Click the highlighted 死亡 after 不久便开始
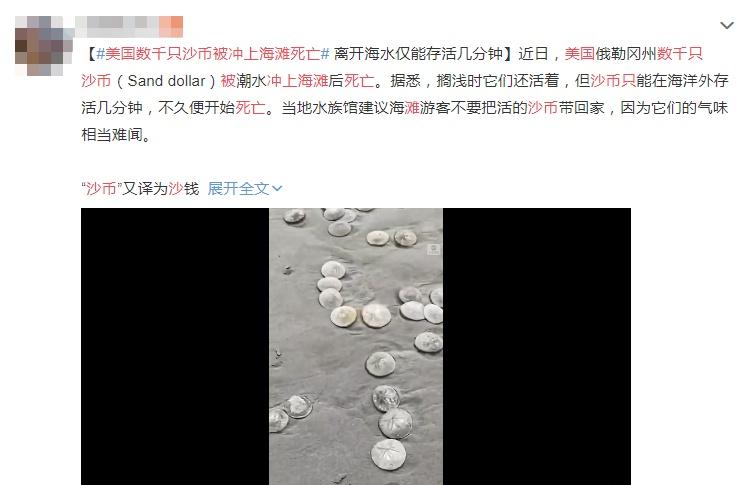750x485 pixels. click(x=250, y=108)
